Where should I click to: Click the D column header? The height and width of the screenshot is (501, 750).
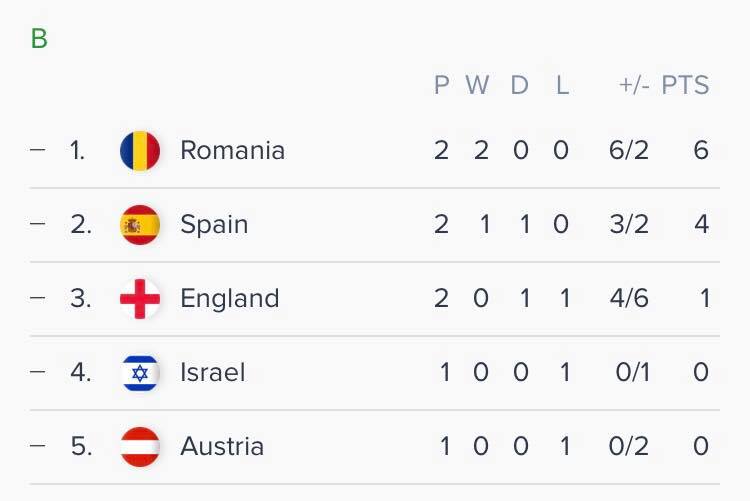coord(519,86)
